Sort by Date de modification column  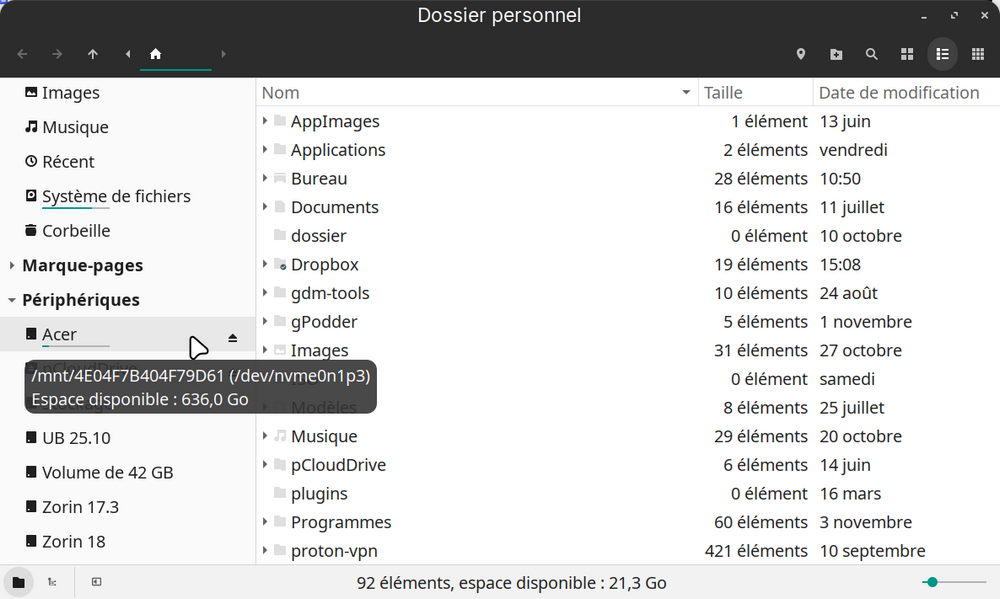[898, 92]
